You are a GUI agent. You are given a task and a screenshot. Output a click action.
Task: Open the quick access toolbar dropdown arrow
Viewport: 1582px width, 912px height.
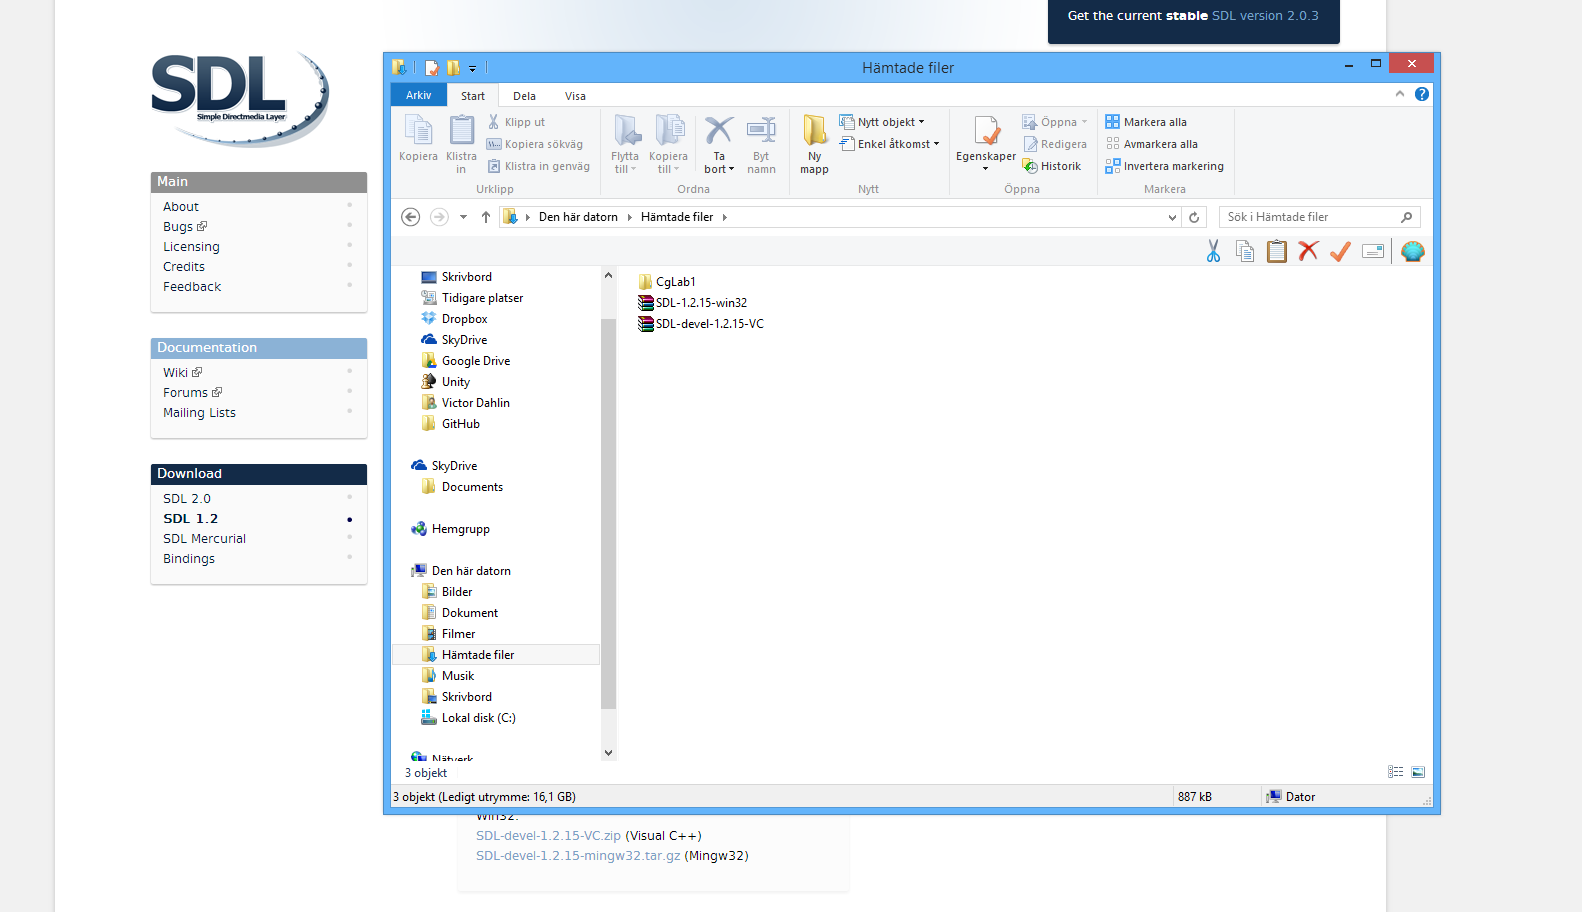472,68
